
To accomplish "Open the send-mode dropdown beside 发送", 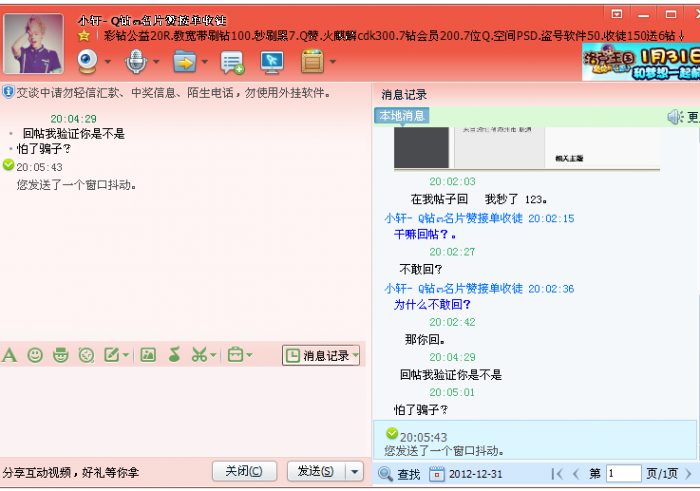I will pyautogui.click(x=354, y=471).
